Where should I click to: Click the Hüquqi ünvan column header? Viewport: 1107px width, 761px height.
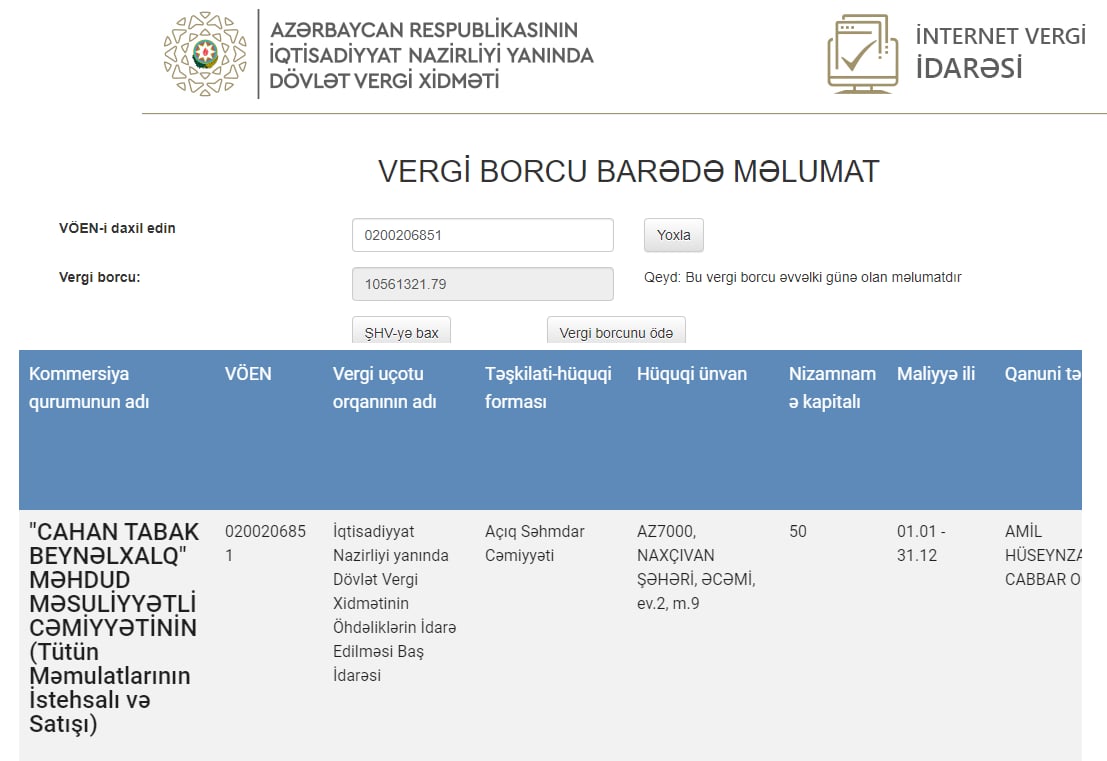(692, 374)
